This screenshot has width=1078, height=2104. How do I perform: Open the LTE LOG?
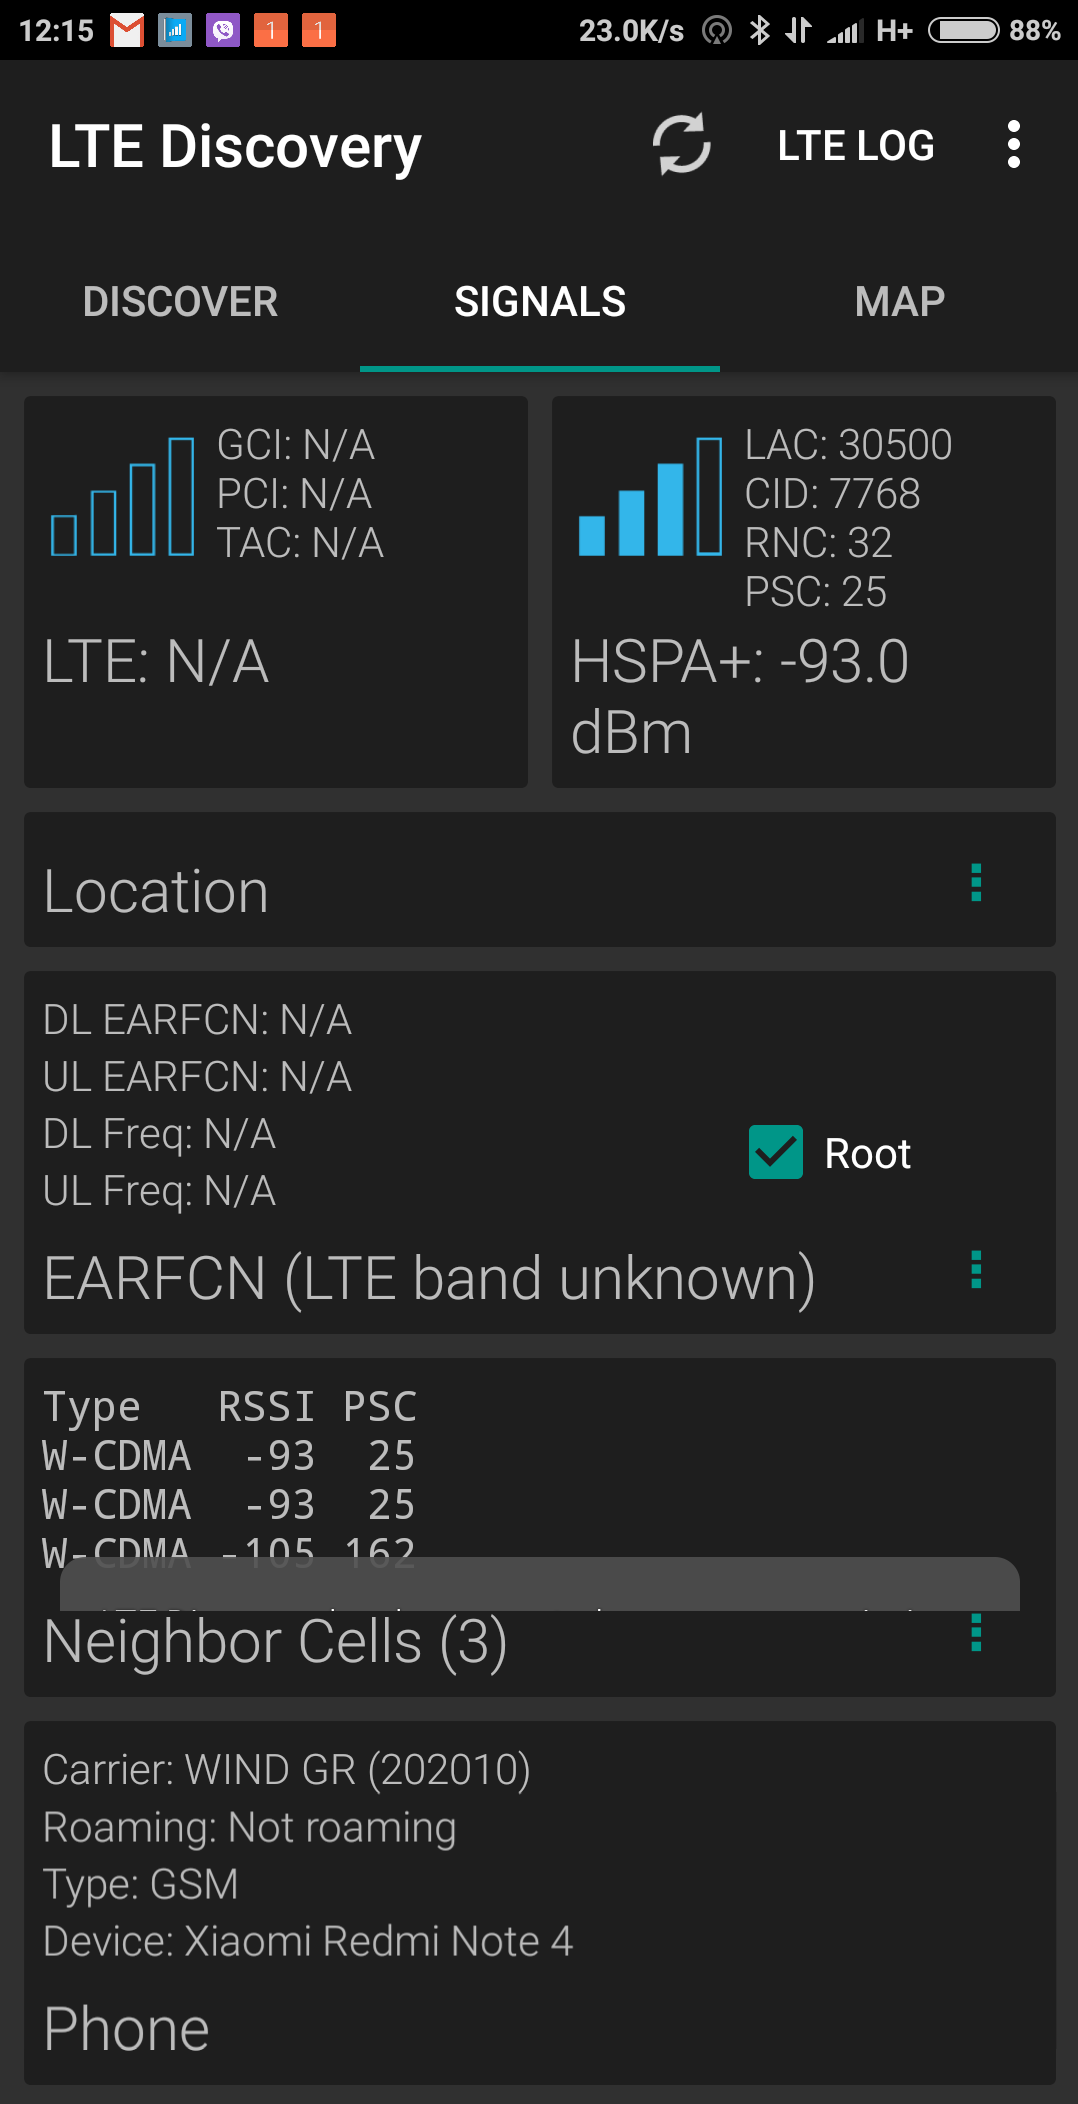pyautogui.click(x=856, y=146)
